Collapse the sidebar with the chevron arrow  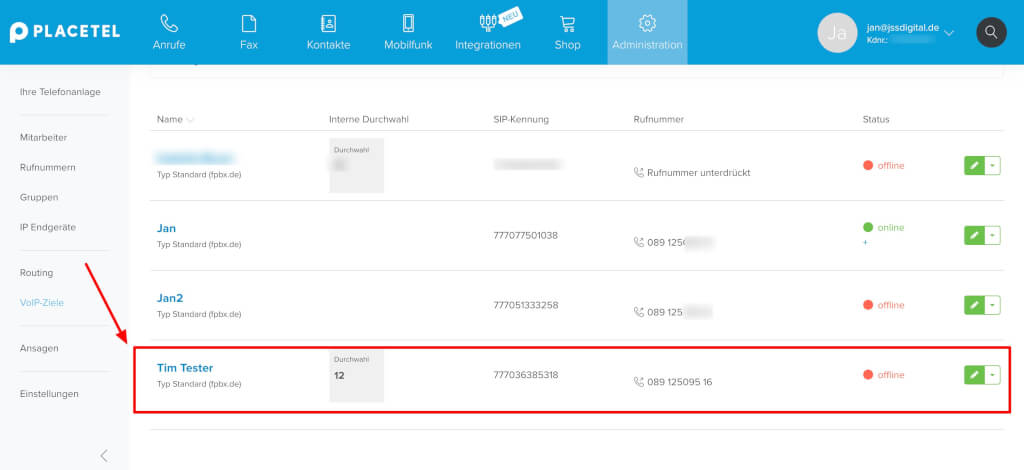104,456
